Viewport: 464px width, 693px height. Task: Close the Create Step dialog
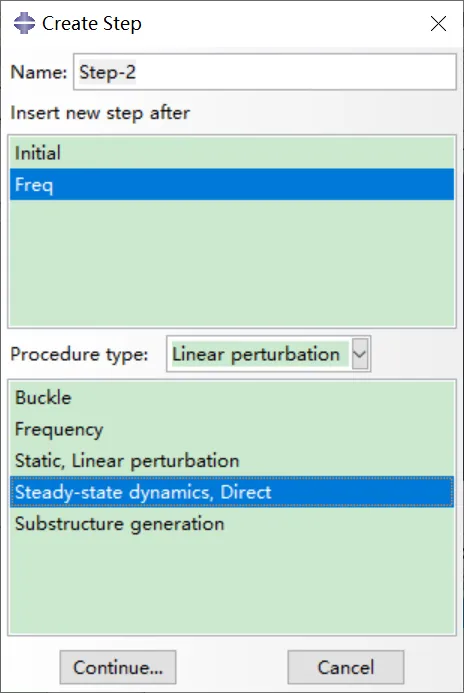coord(438,23)
